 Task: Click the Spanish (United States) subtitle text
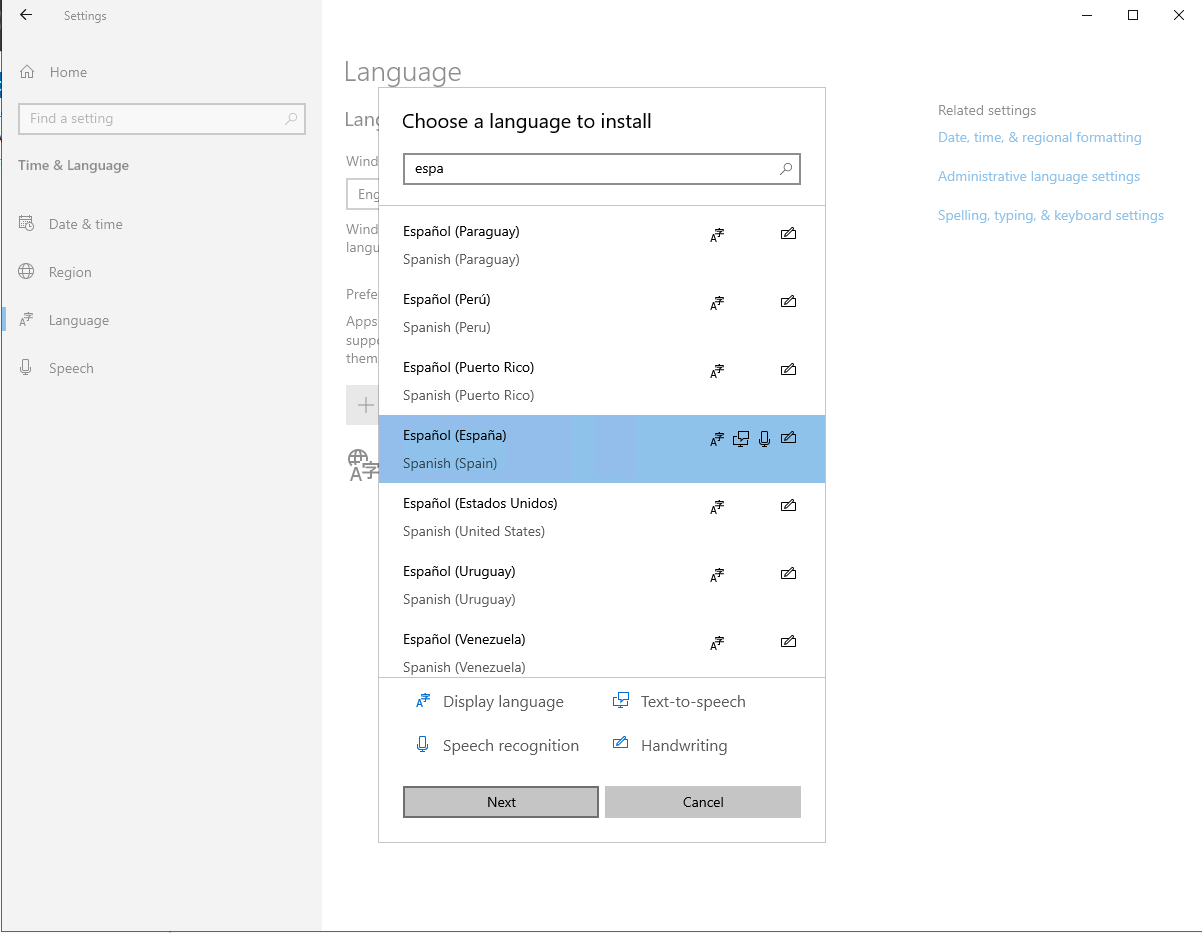pos(474,531)
